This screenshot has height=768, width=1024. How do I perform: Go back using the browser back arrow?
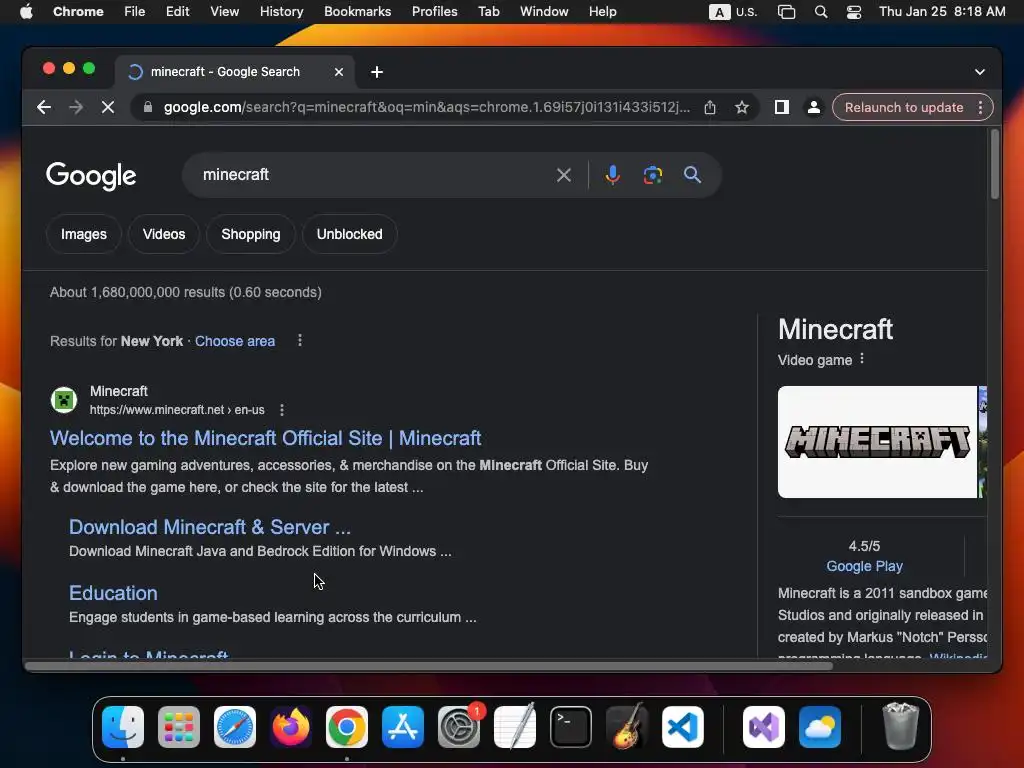(x=44, y=107)
